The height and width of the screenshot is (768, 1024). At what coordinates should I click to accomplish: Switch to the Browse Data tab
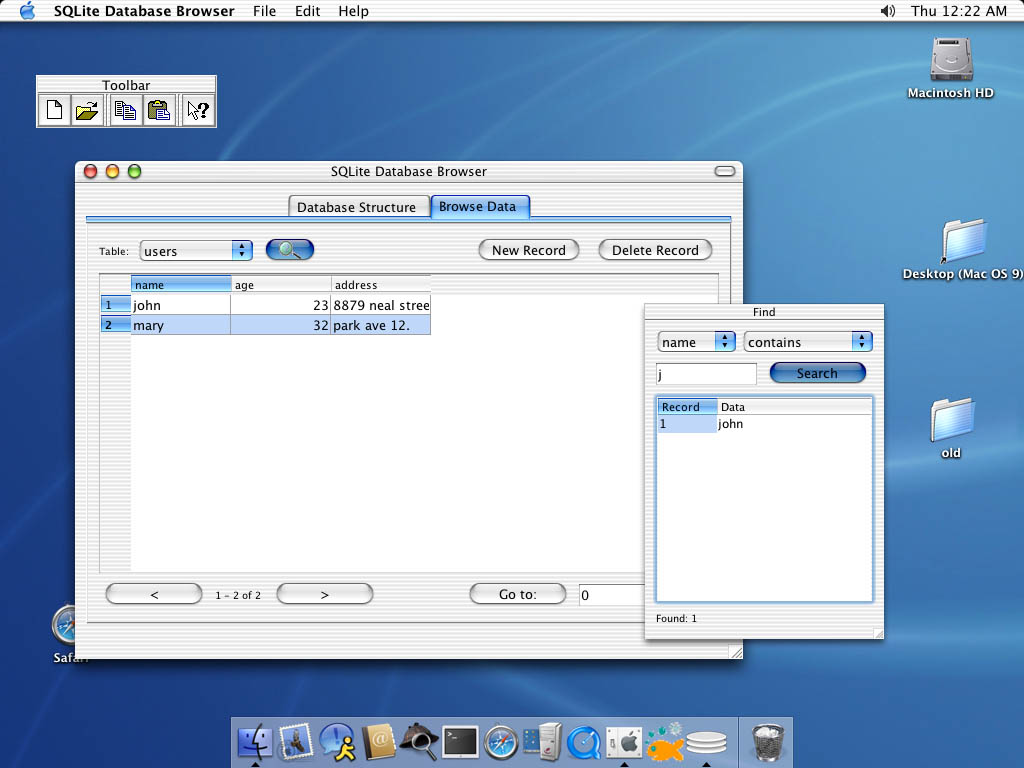[x=479, y=206]
